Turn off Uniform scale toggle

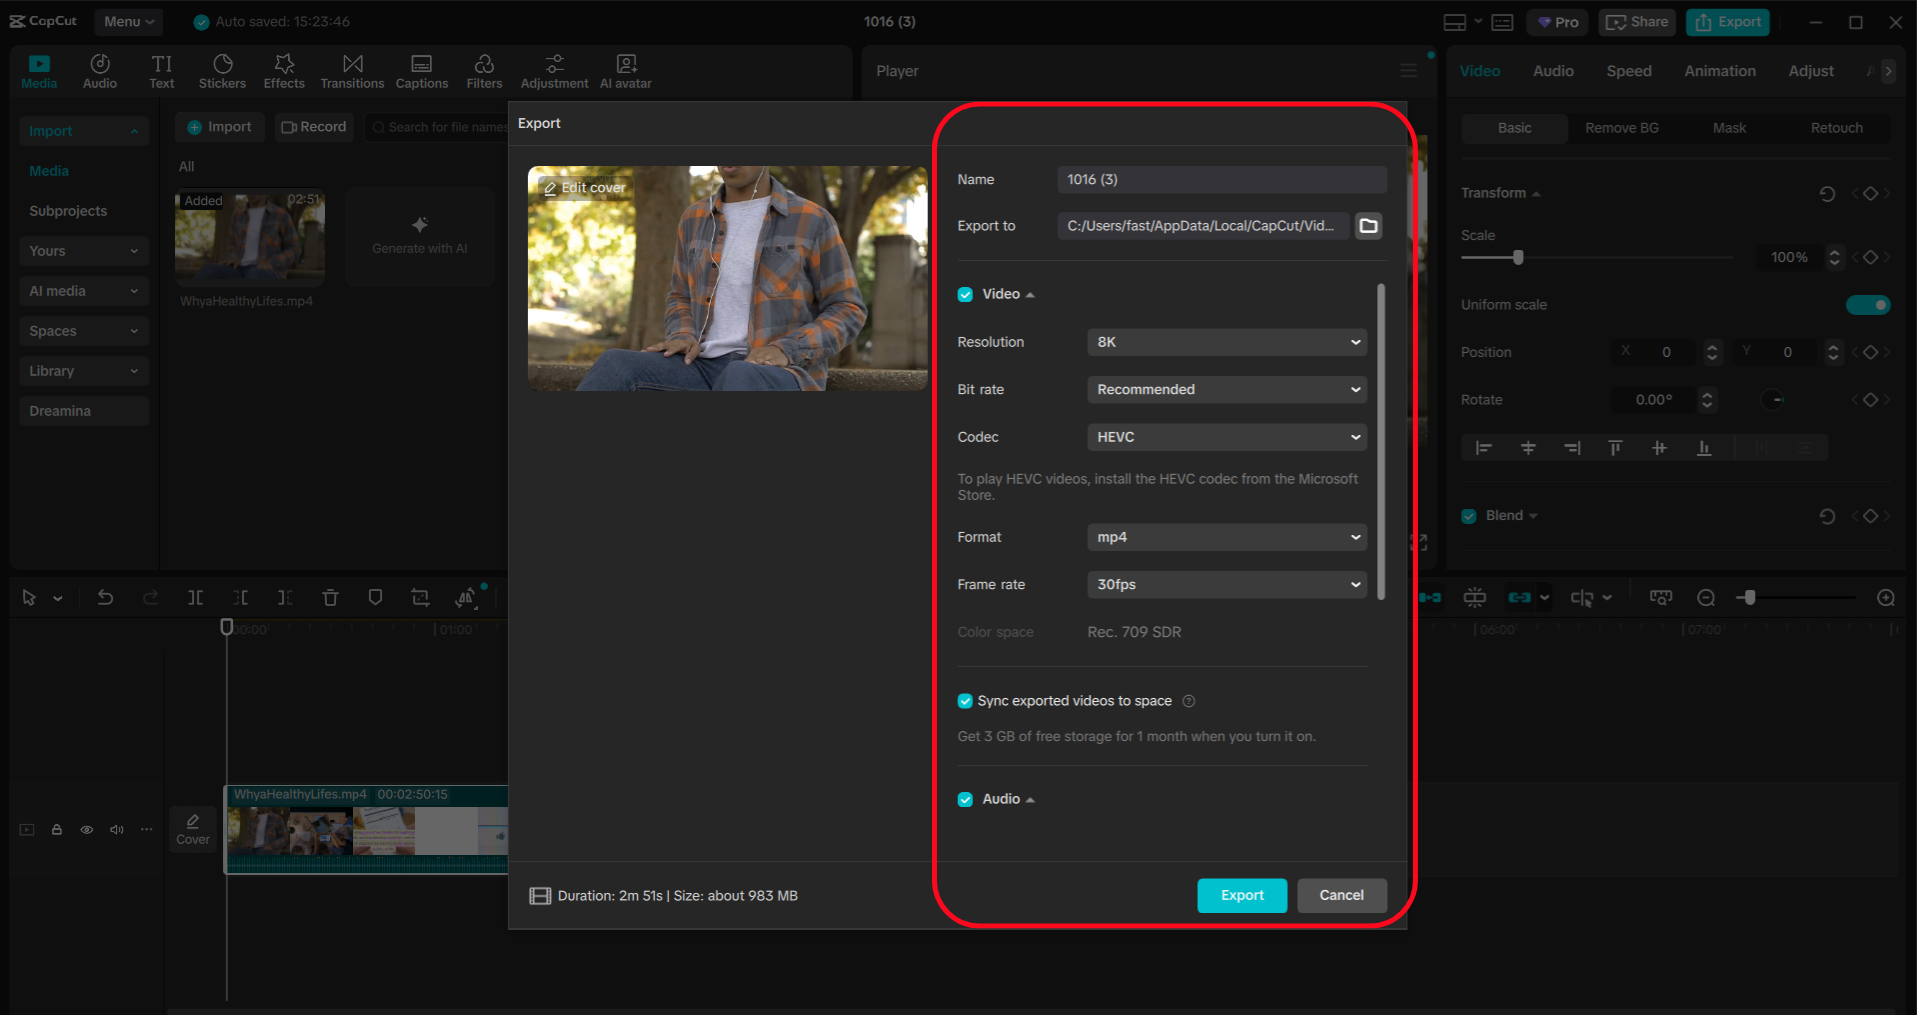pyautogui.click(x=1868, y=304)
